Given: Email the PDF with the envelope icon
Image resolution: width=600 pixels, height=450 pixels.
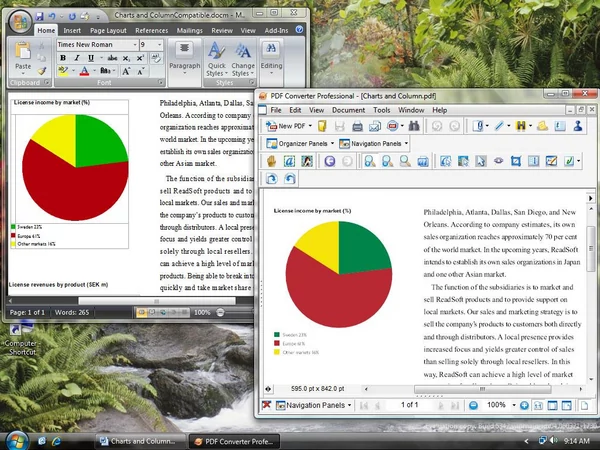Looking at the screenshot, I should tap(375, 126).
